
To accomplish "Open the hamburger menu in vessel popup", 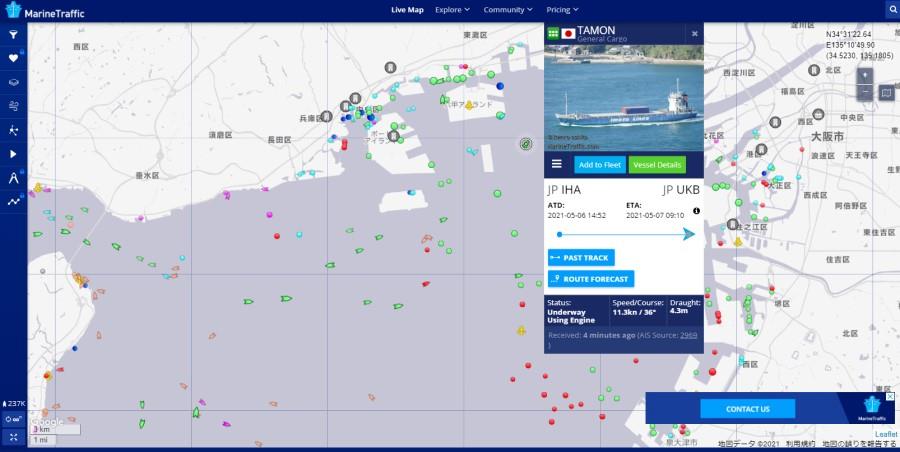I will point(557,164).
